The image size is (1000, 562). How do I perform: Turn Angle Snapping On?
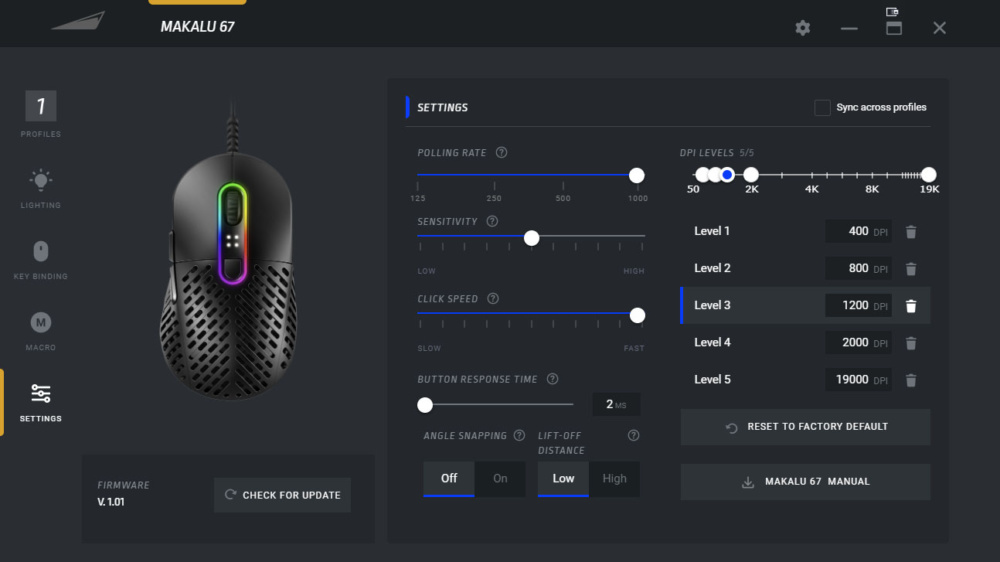pos(500,478)
